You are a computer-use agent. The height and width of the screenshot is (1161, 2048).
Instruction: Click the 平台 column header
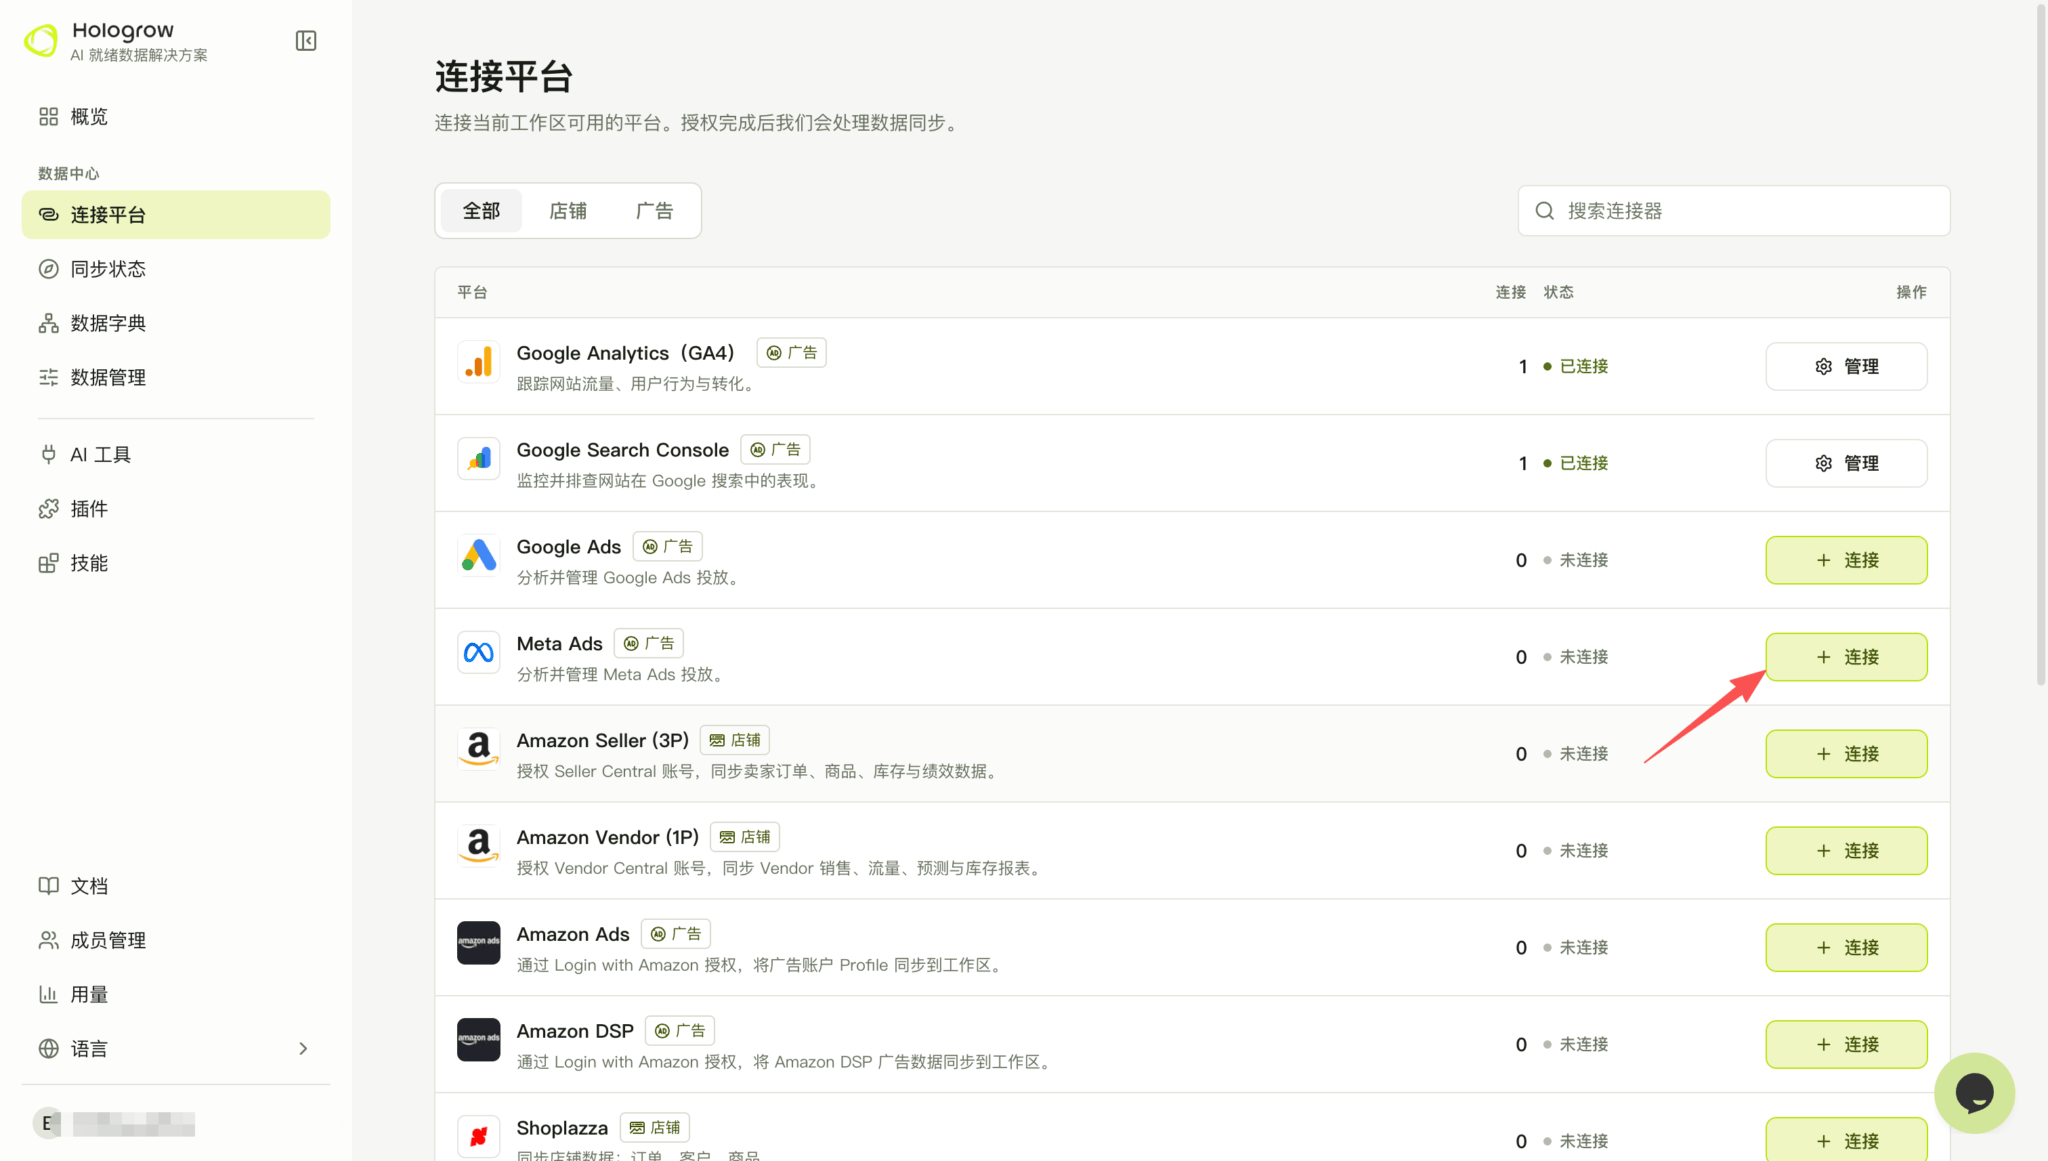(x=472, y=292)
